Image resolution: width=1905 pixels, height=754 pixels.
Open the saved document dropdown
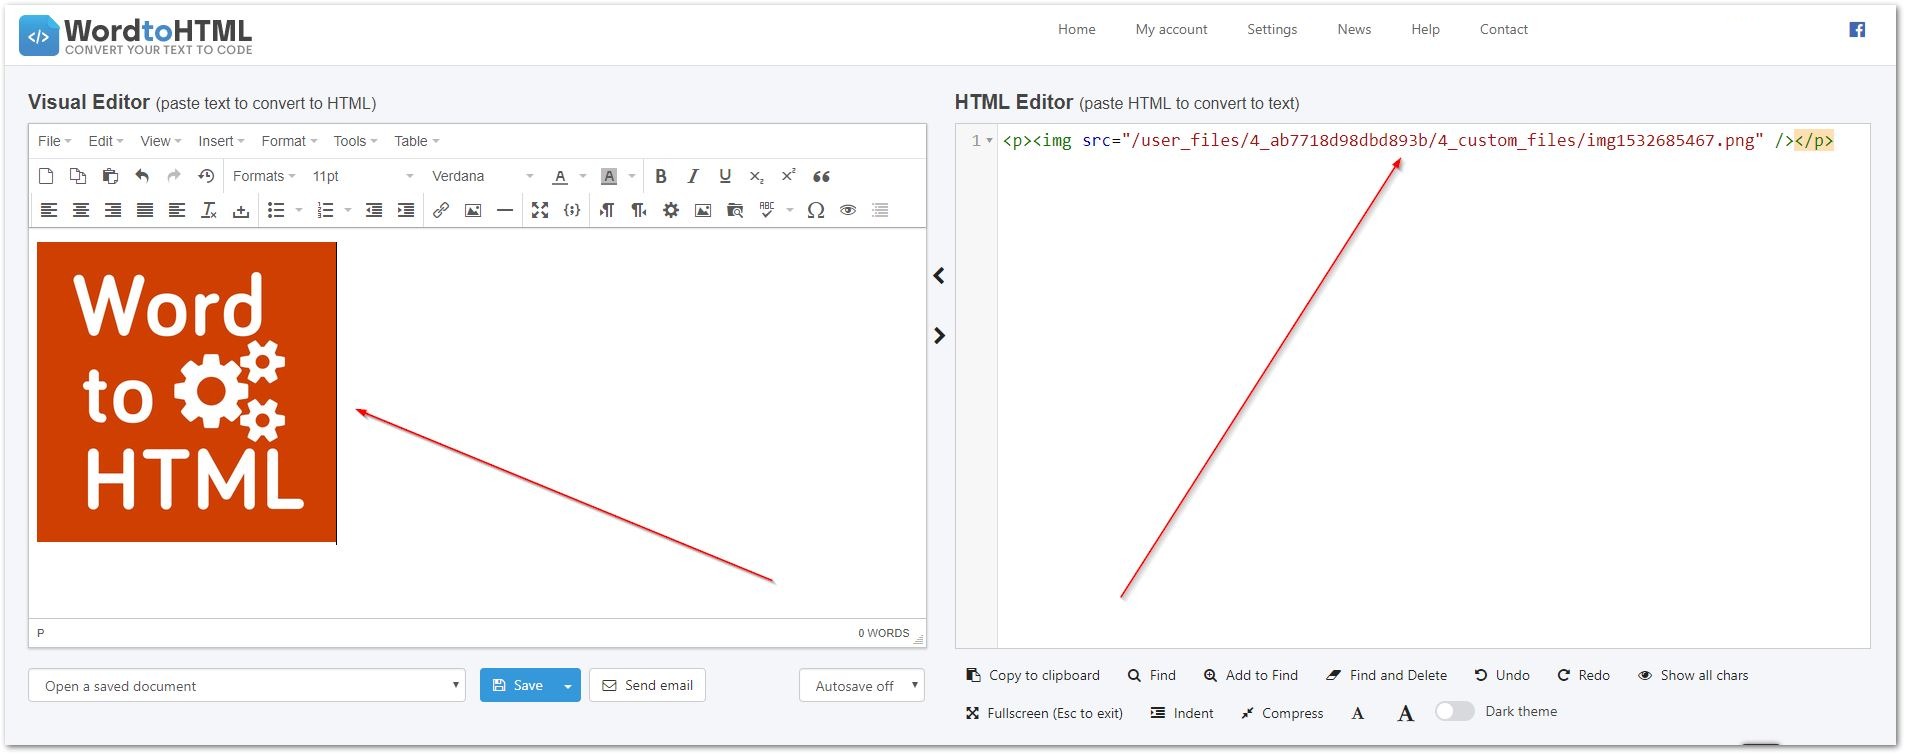(x=247, y=685)
